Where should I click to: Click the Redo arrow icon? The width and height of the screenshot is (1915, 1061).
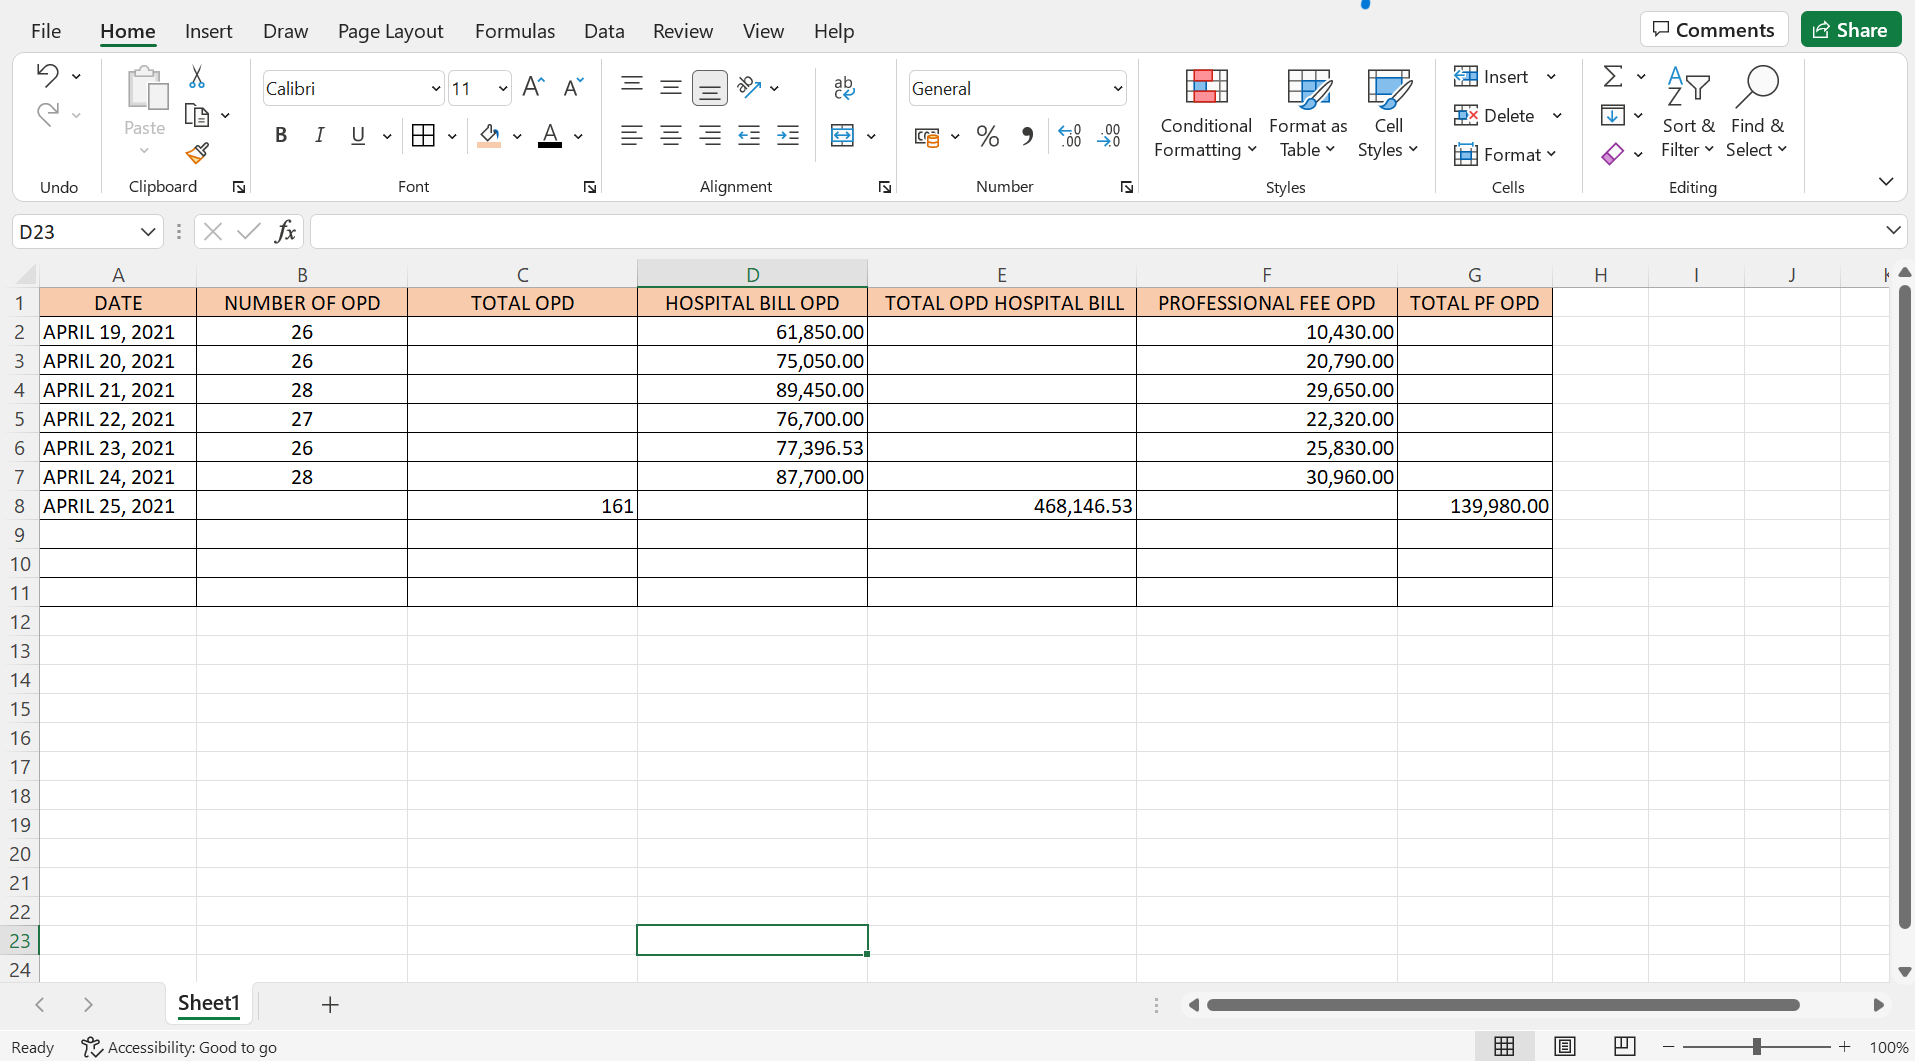coord(47,114)
